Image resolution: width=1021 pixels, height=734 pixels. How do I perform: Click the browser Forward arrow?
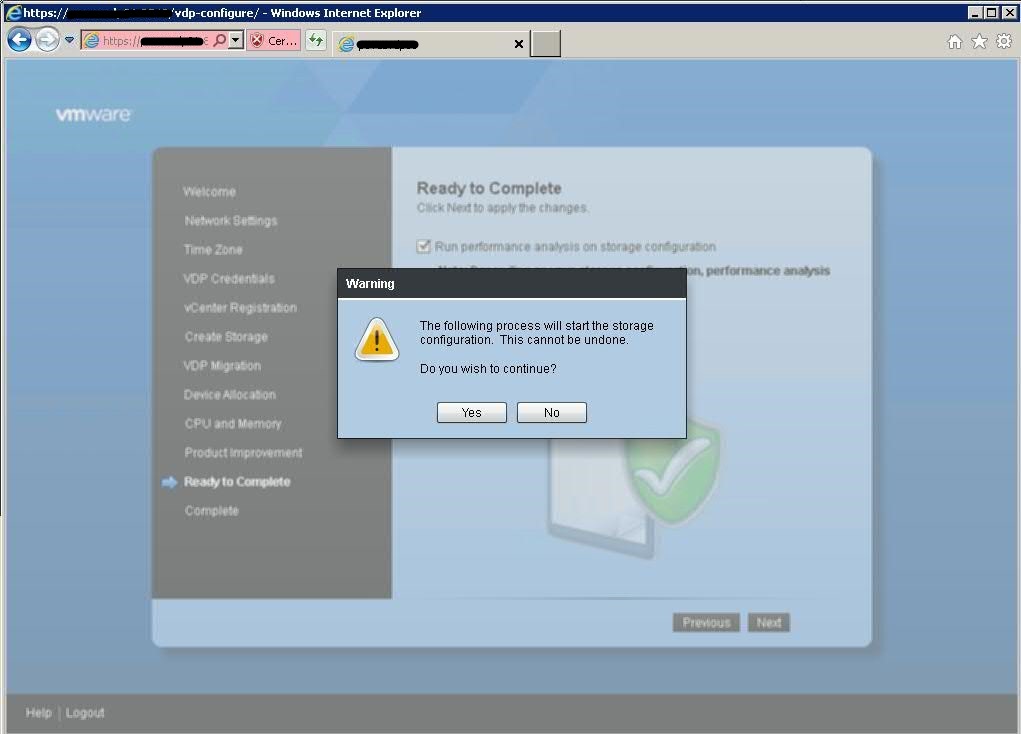click(x=47, y=40)
